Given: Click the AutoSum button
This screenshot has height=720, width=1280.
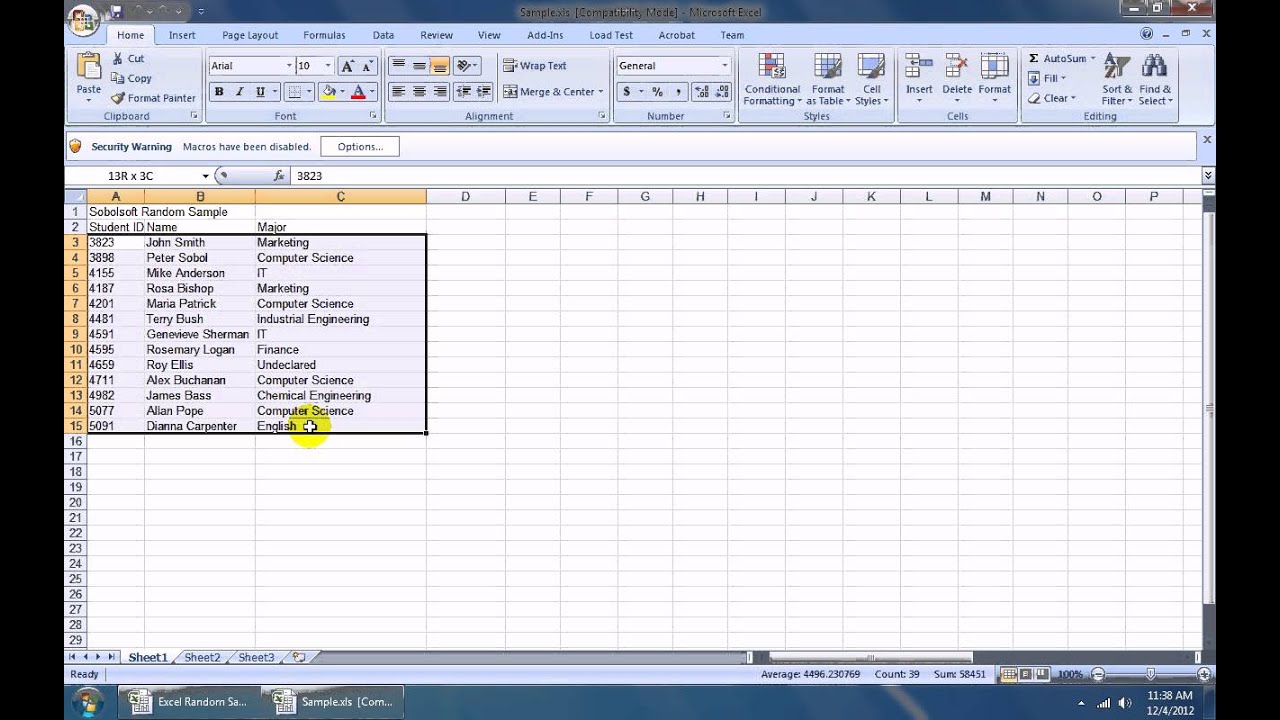Looking at the screenshot, I should click(x=1062, y=59).
